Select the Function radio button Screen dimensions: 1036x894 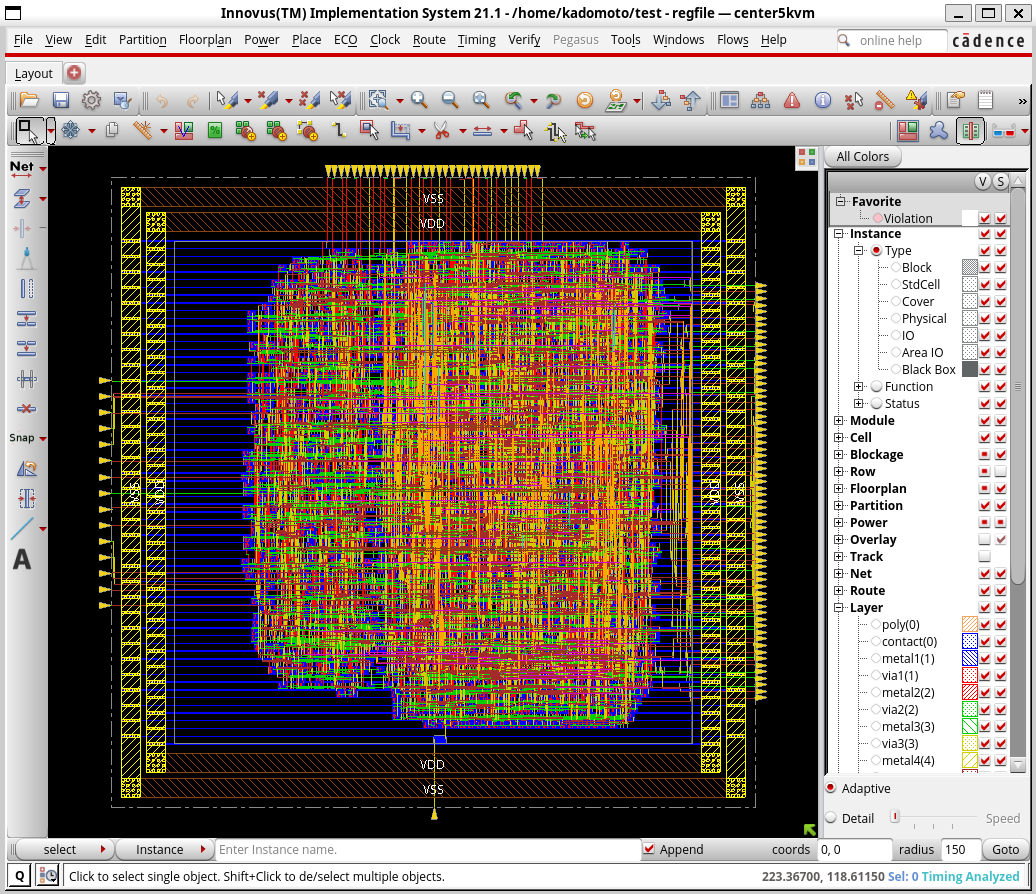click(876, 387)
